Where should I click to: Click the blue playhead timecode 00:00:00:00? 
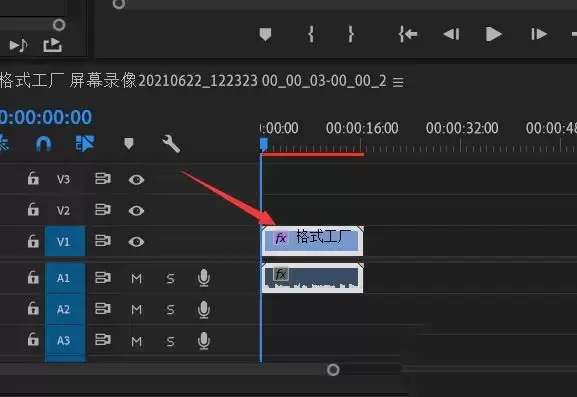46,117
